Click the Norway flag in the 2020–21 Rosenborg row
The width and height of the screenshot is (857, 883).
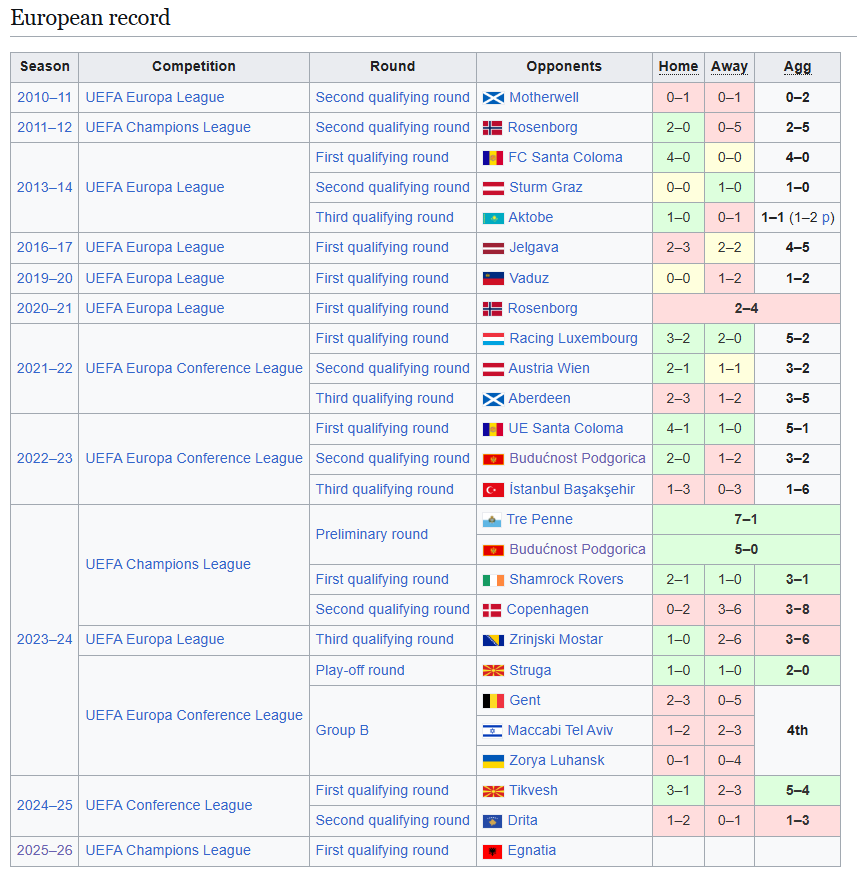click(x=493, y=309)
